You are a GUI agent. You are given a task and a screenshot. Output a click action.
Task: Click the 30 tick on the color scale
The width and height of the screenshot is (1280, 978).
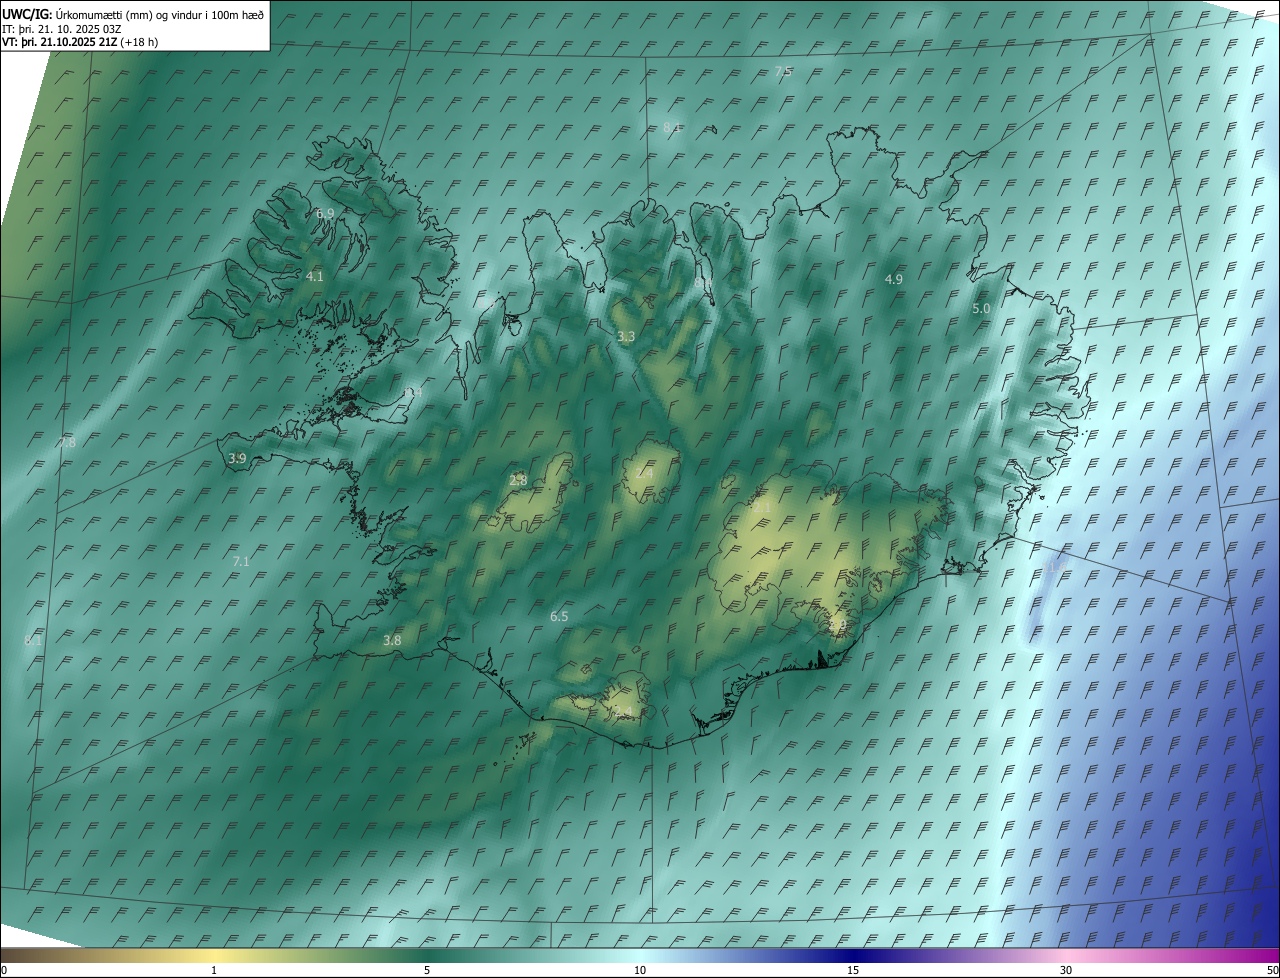[x=1066, y=971]
